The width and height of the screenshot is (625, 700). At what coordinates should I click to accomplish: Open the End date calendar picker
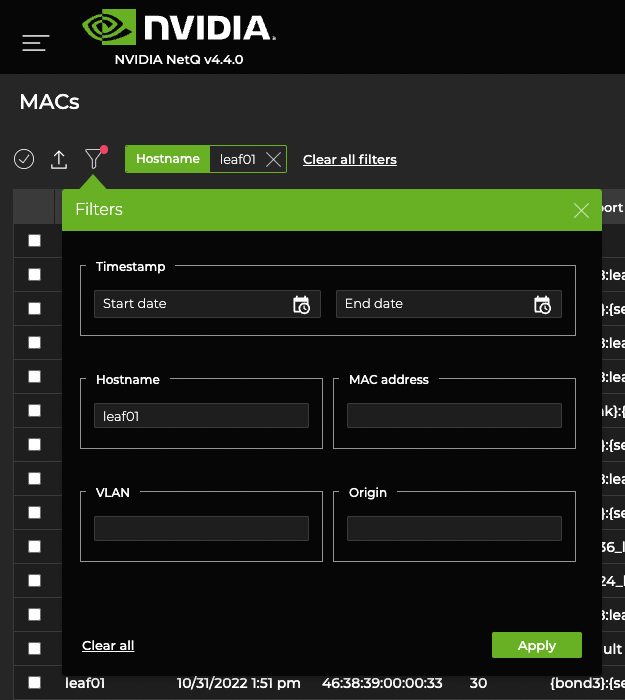[x=542, y=304]
